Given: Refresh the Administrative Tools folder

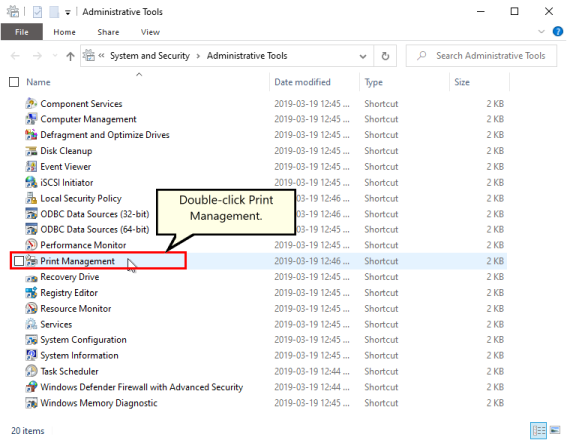Looking at the screenshot, I should tap(385, 56).
